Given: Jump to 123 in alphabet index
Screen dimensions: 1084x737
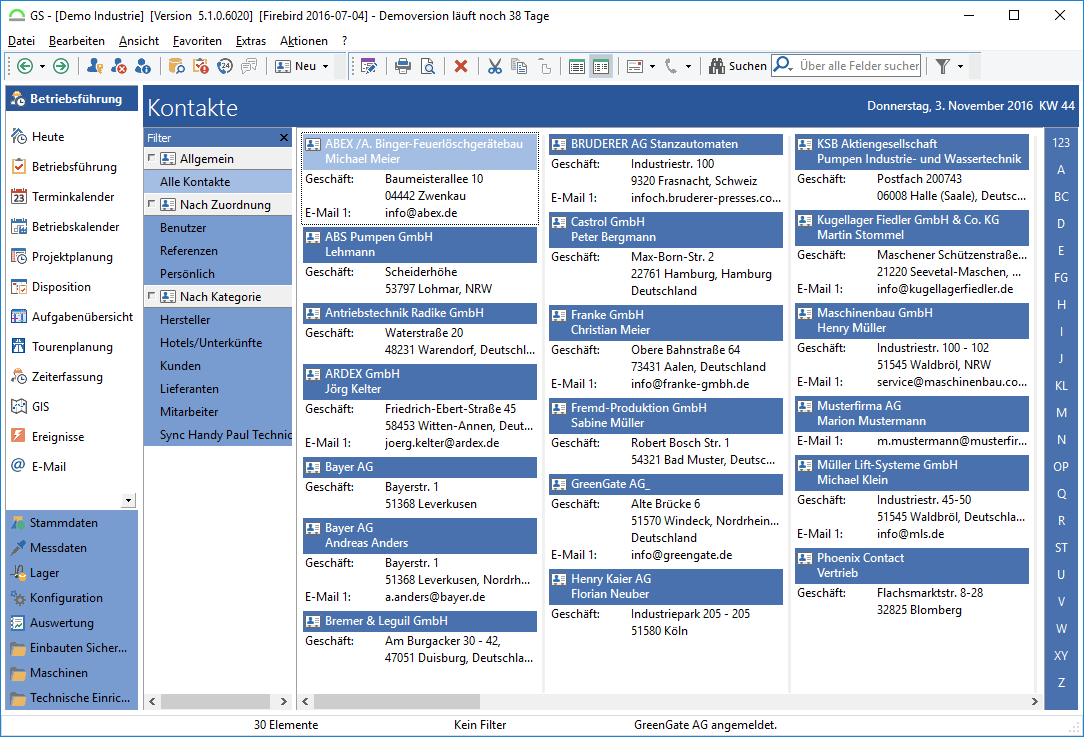Looking at the screenshot, I should point(1061,142).
